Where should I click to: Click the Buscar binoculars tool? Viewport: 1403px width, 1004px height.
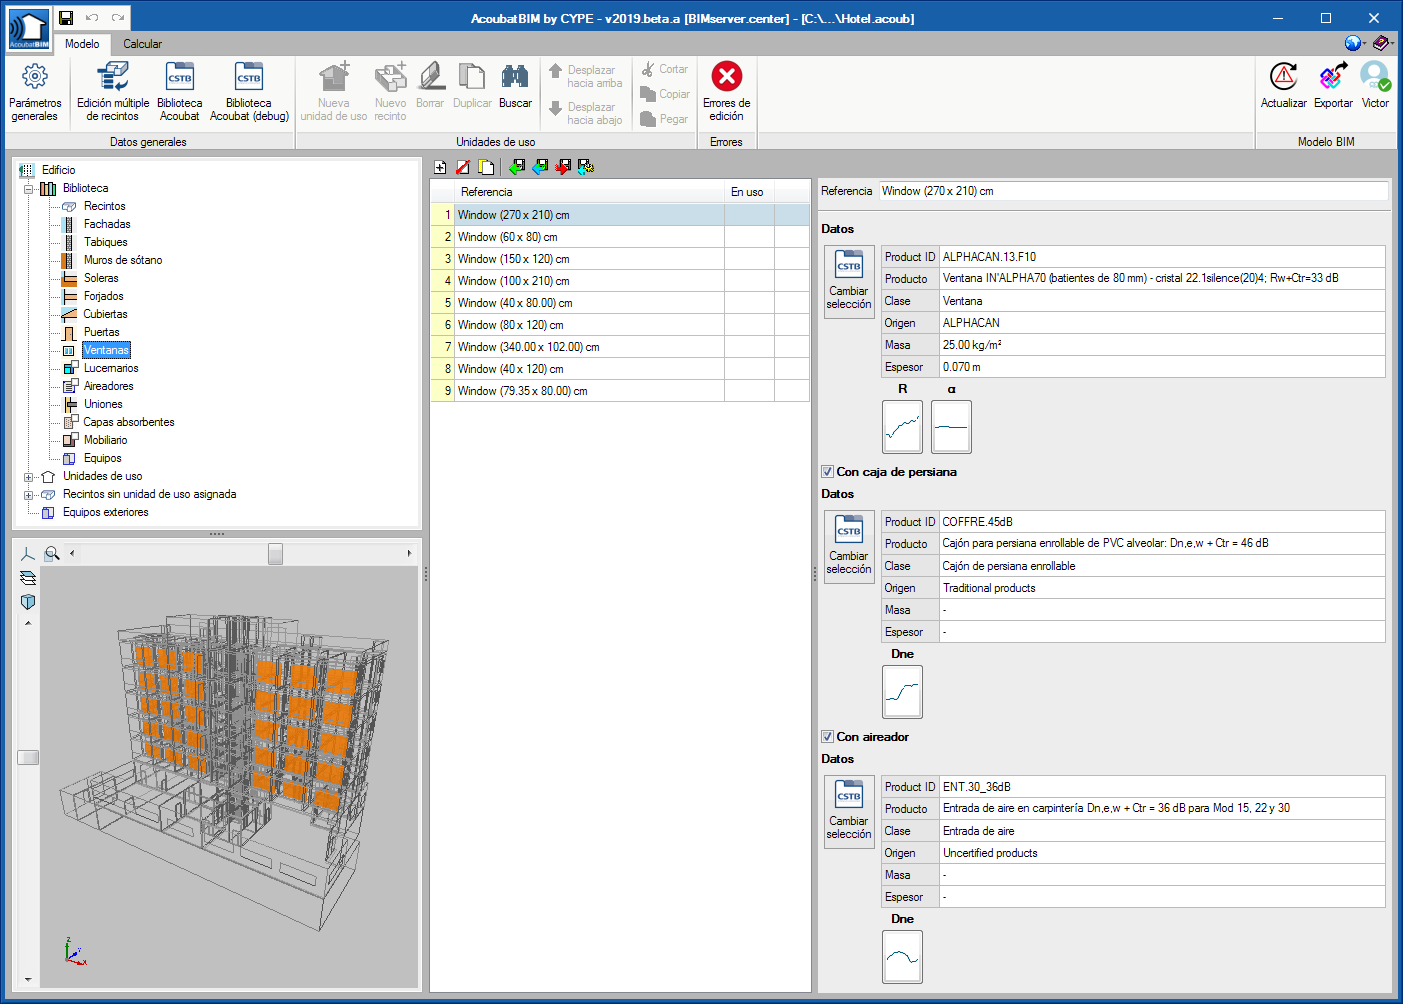click(x=515, y=86)
